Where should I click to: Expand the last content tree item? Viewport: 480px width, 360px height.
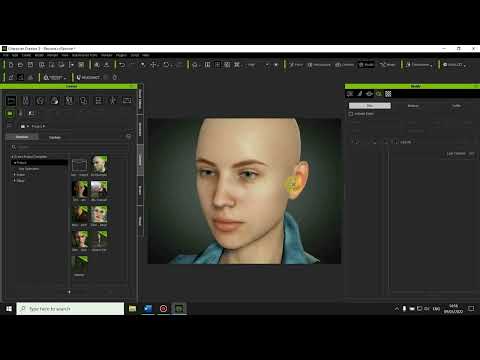coord(15,181)
